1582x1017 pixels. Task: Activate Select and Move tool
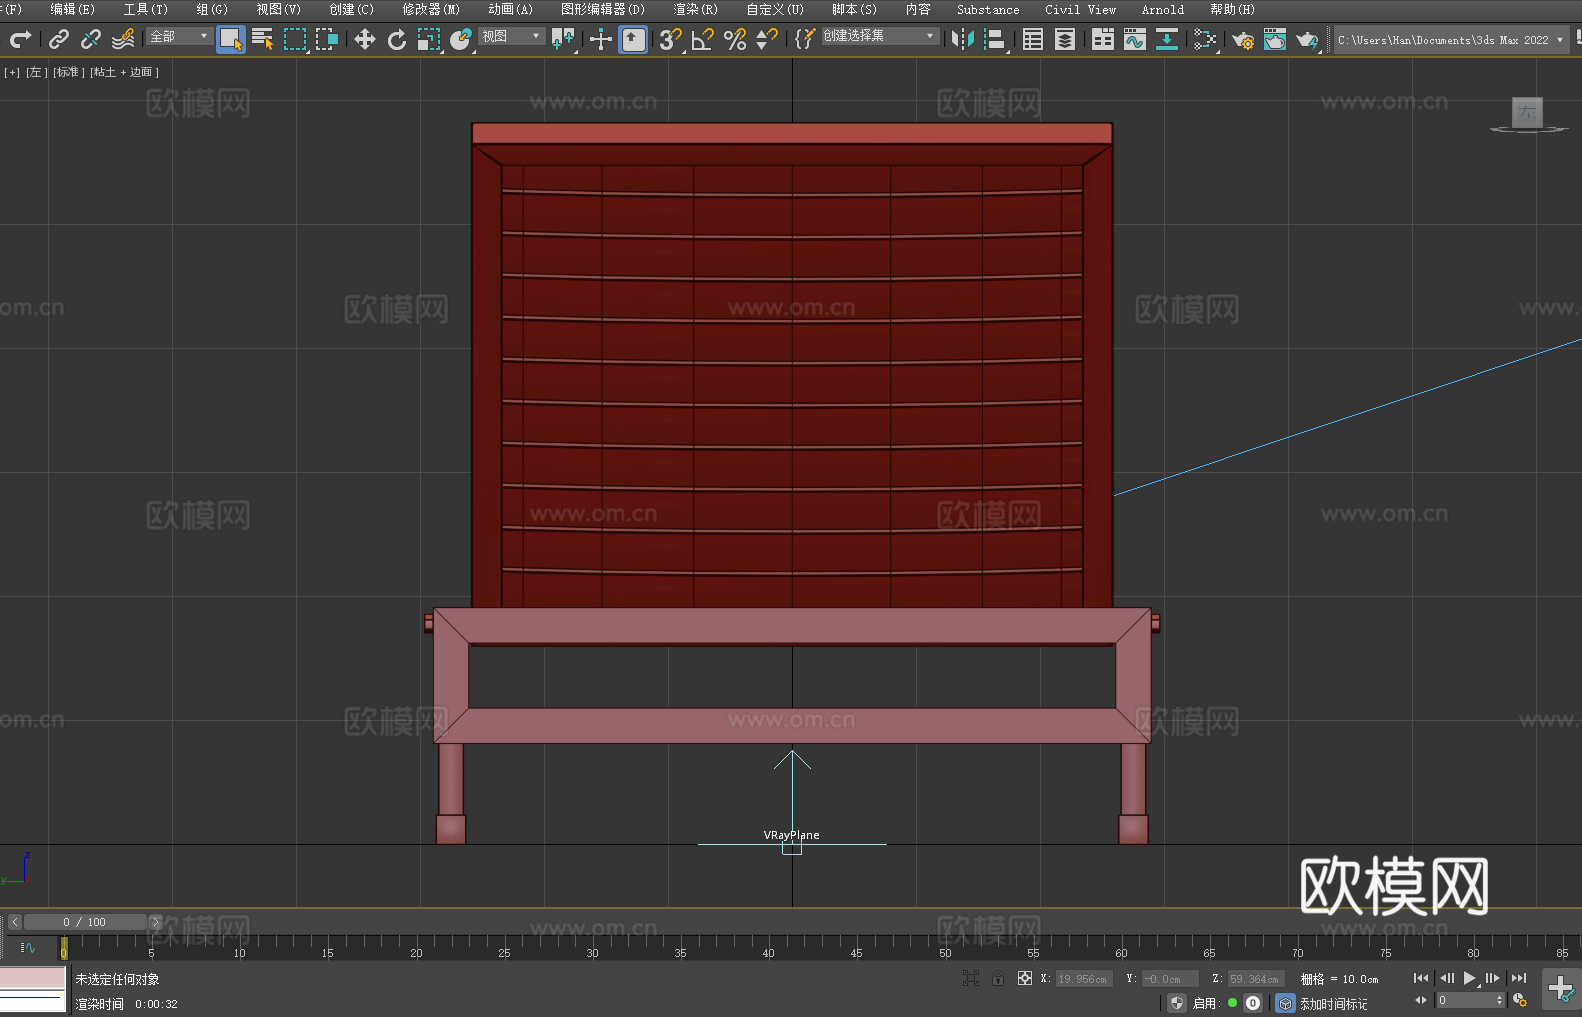(x=365, y=39)
